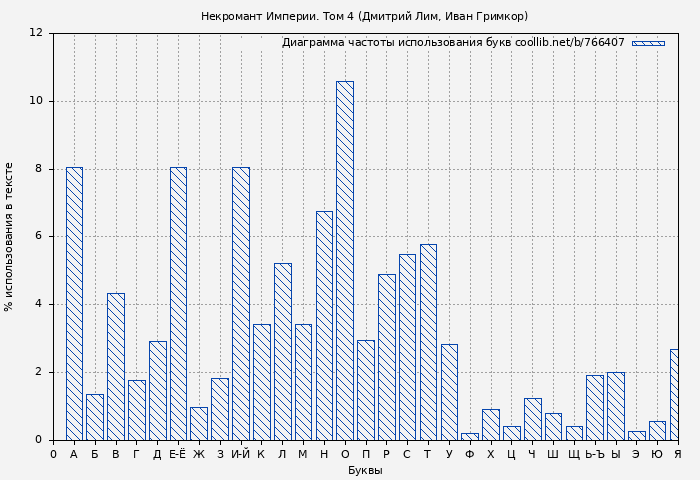
Task: Click the bar for letter Р
Action: (x=386, y=357)
